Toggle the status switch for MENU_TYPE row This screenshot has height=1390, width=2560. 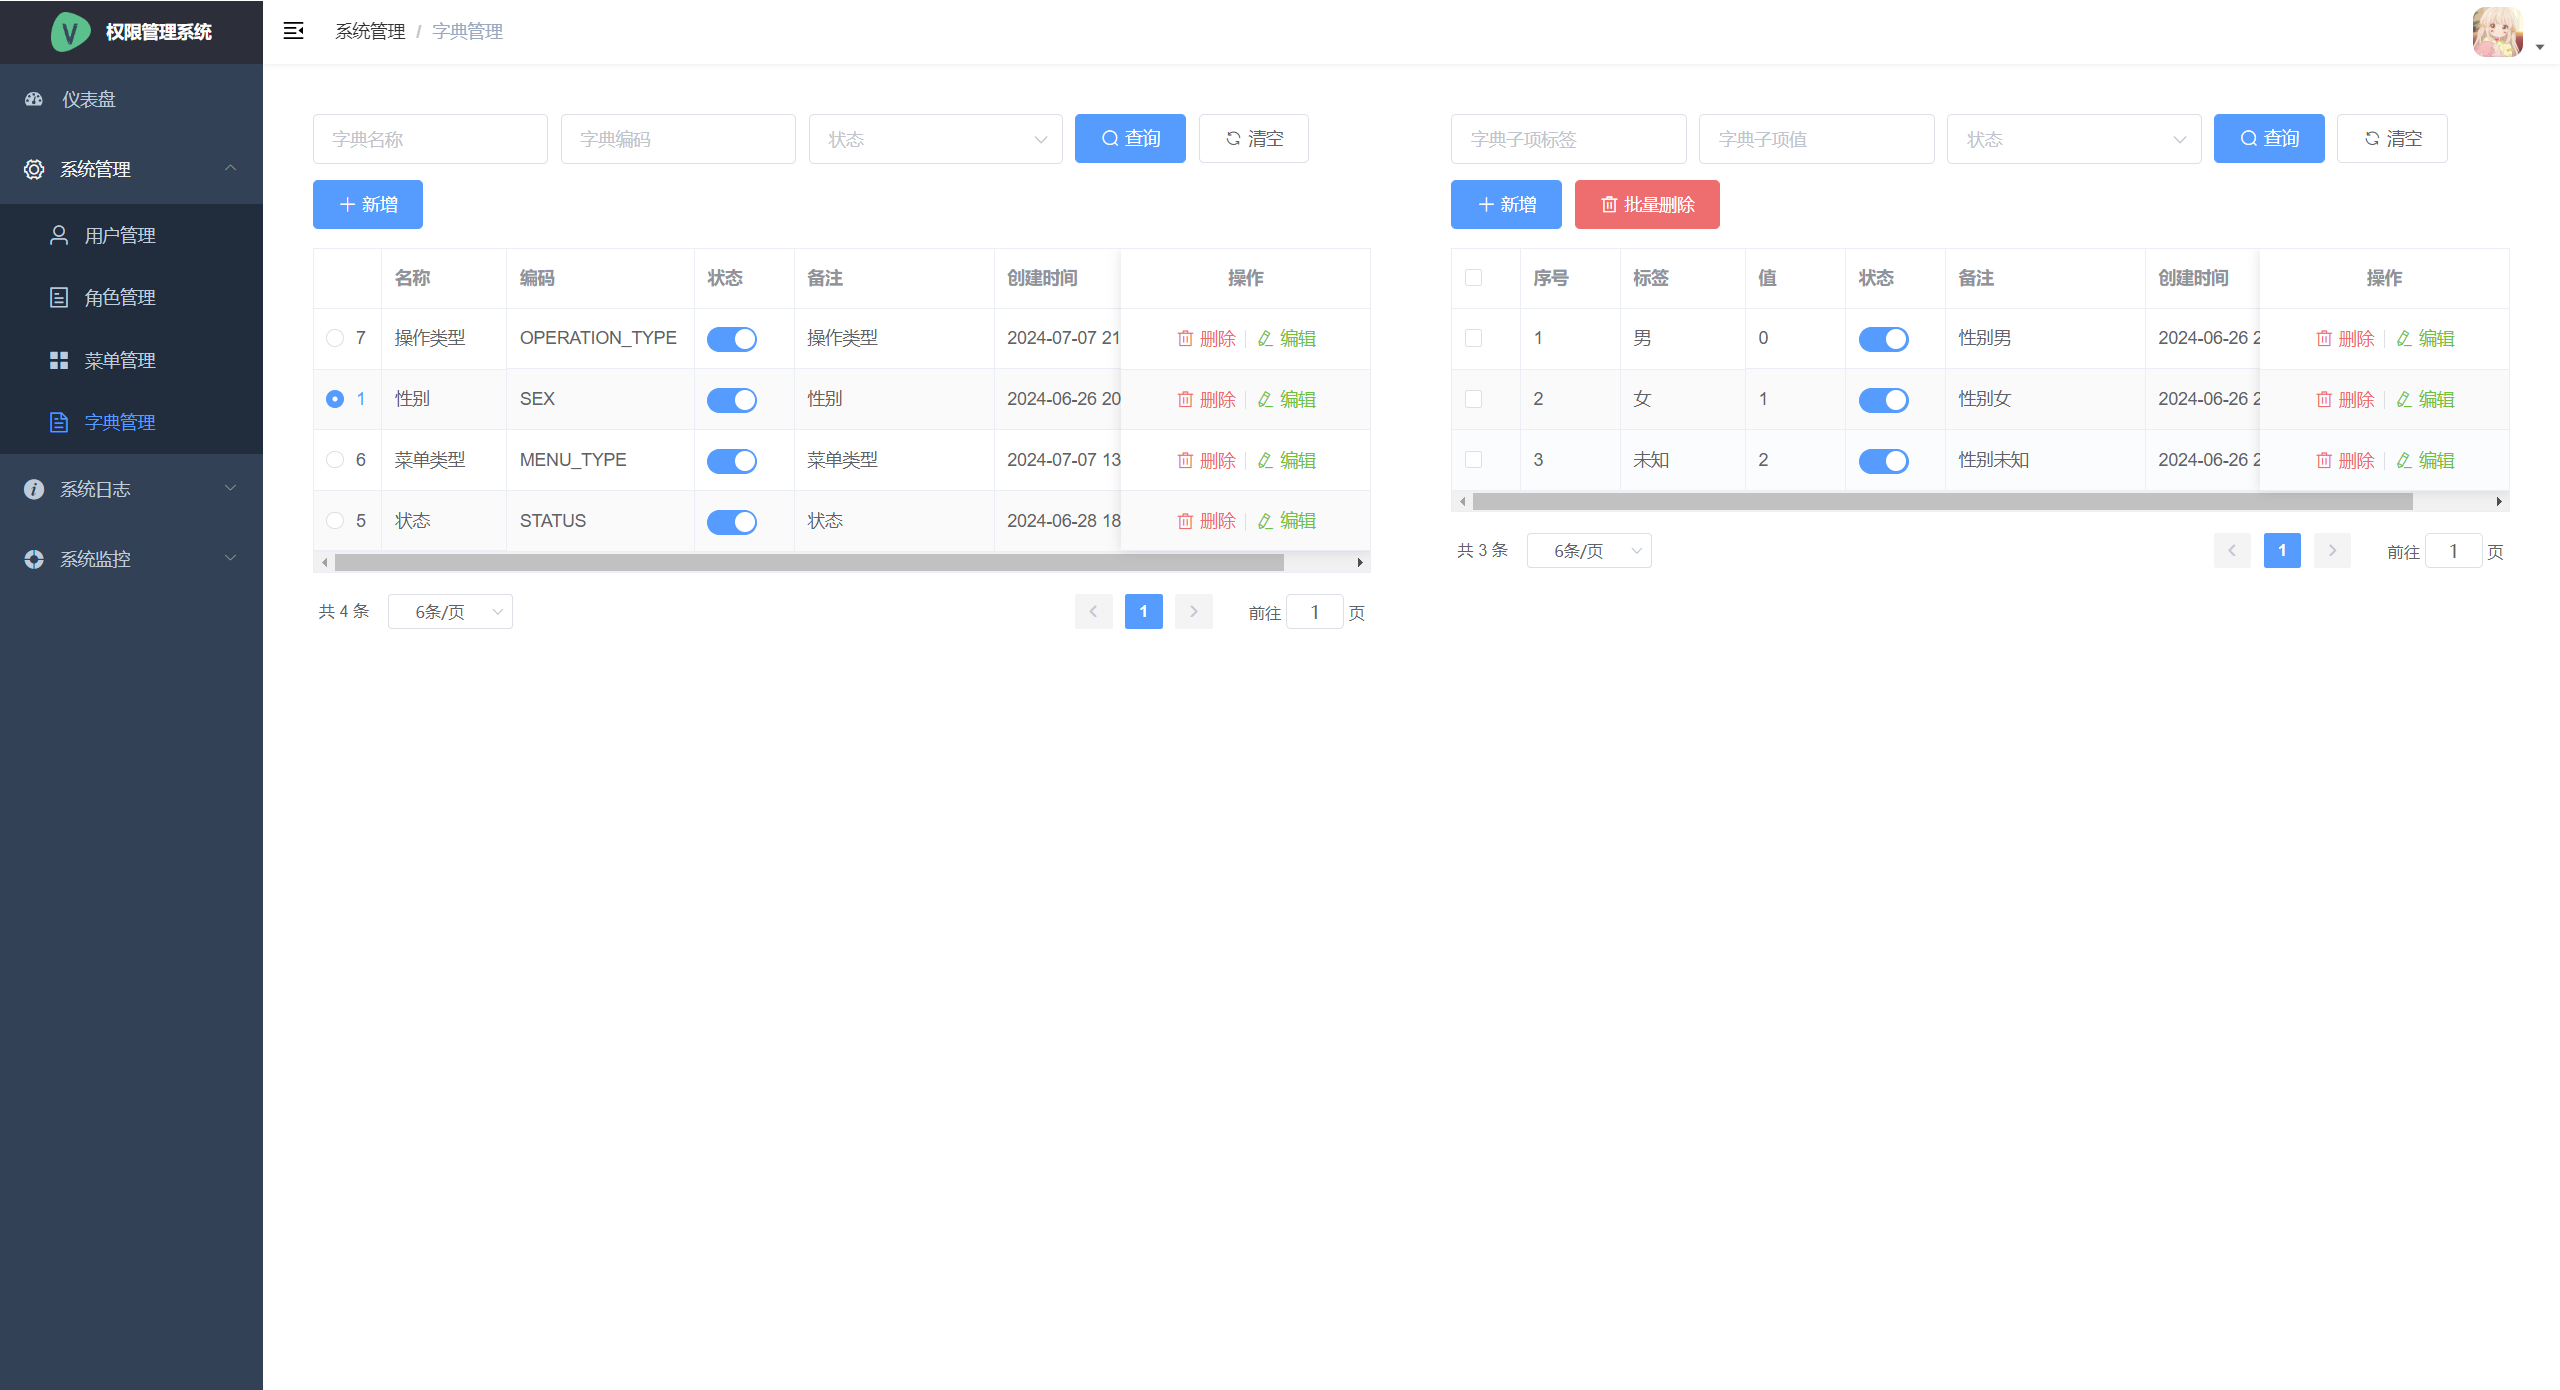[732, 460]
